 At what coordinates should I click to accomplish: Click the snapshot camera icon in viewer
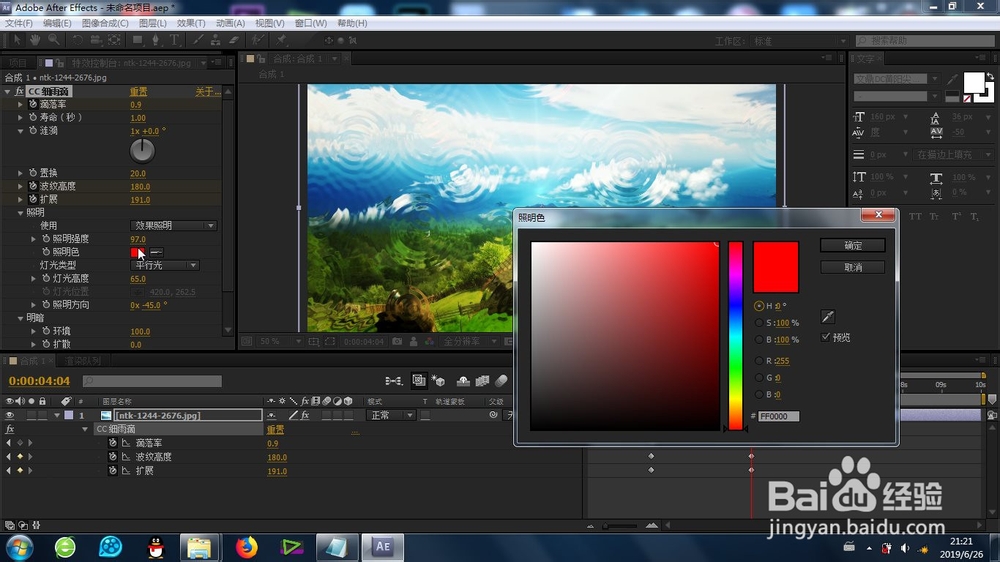pyautogui.click(x=397, y=342)
